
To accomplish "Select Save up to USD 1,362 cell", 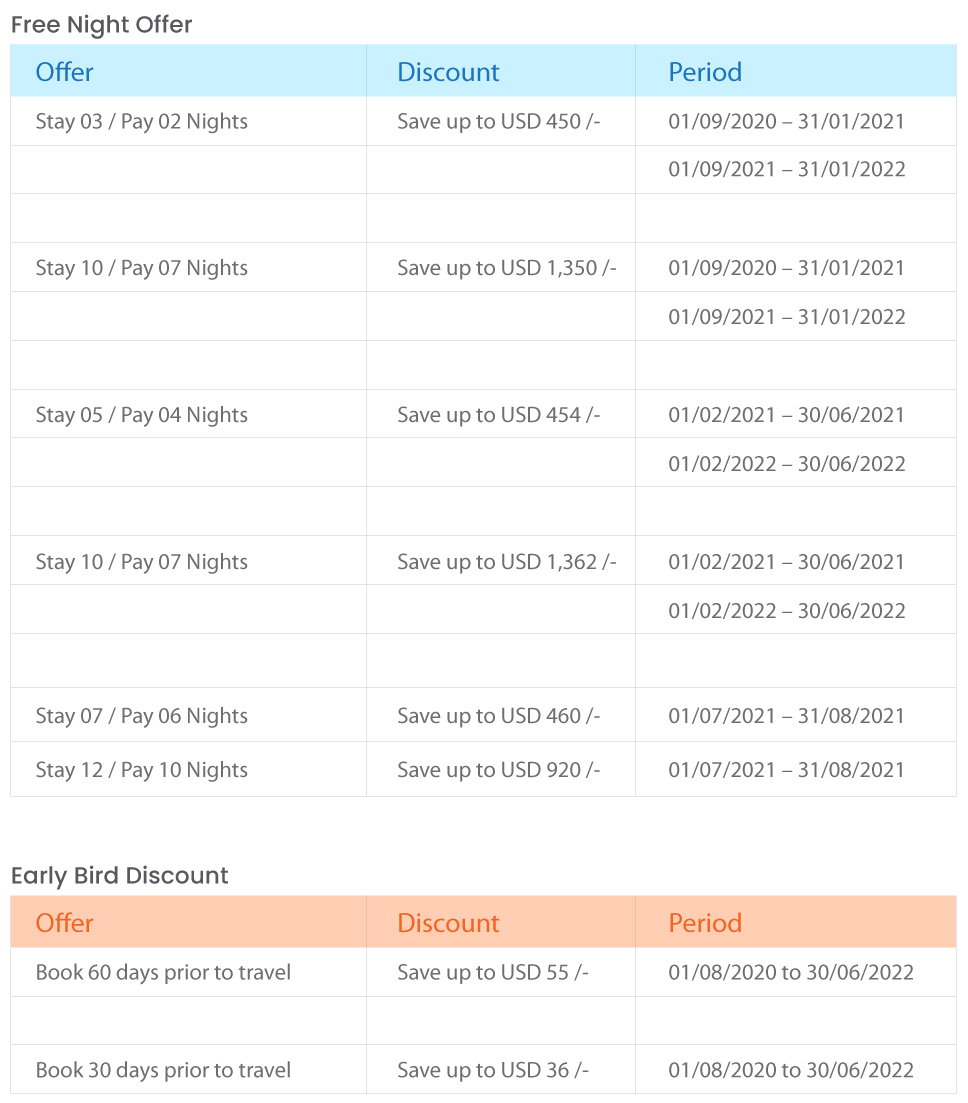I will point(501,561).
